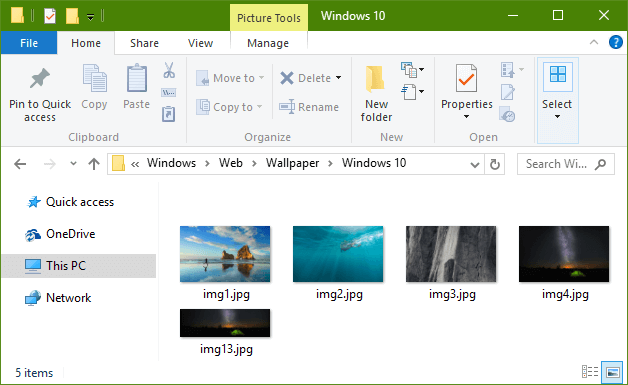
Task: Click Pin to Quick access
Action: click(40, 94)
